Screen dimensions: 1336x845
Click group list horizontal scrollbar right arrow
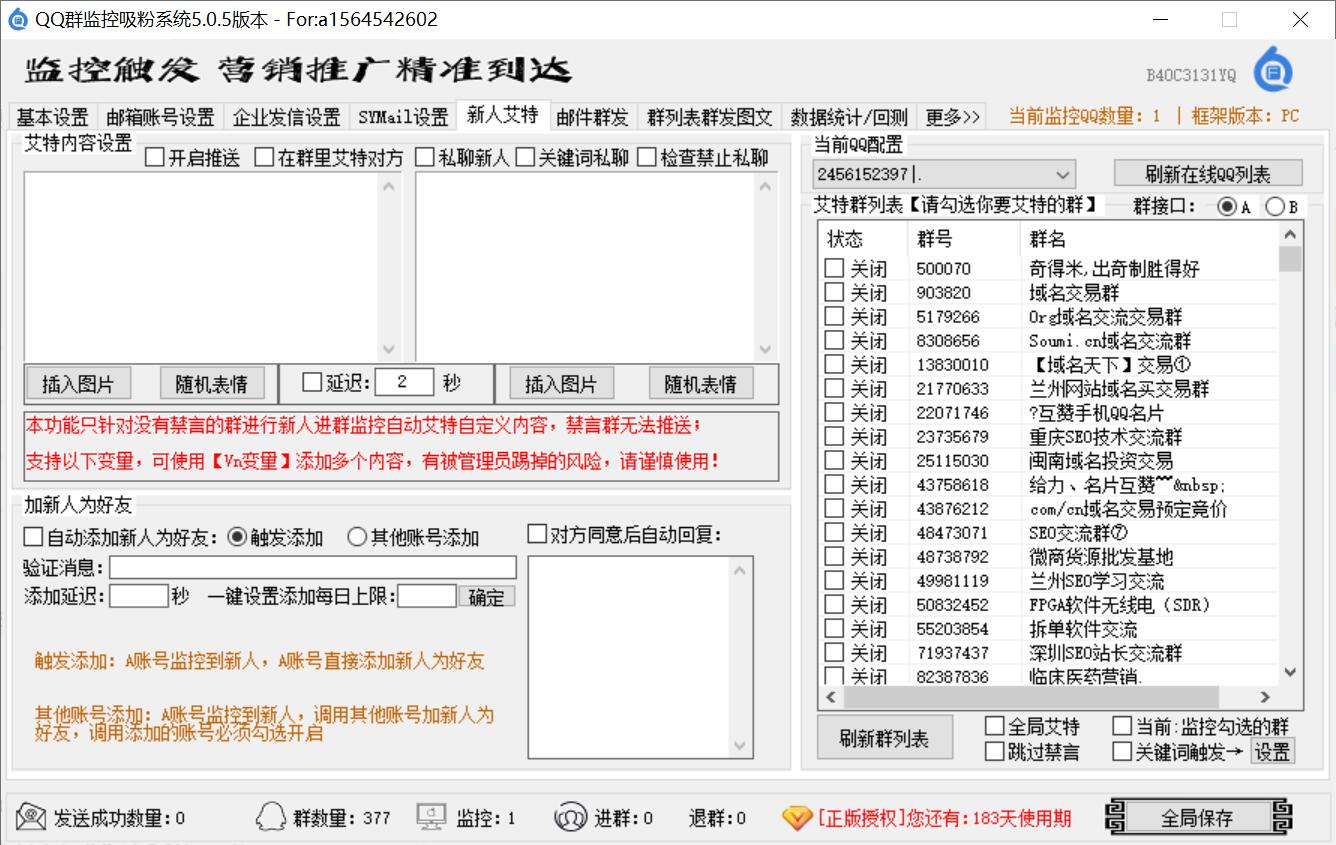[x=1265, y=697]
